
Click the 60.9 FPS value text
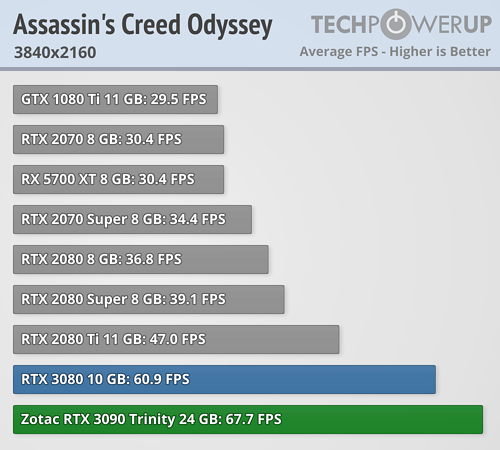point(161,379)
